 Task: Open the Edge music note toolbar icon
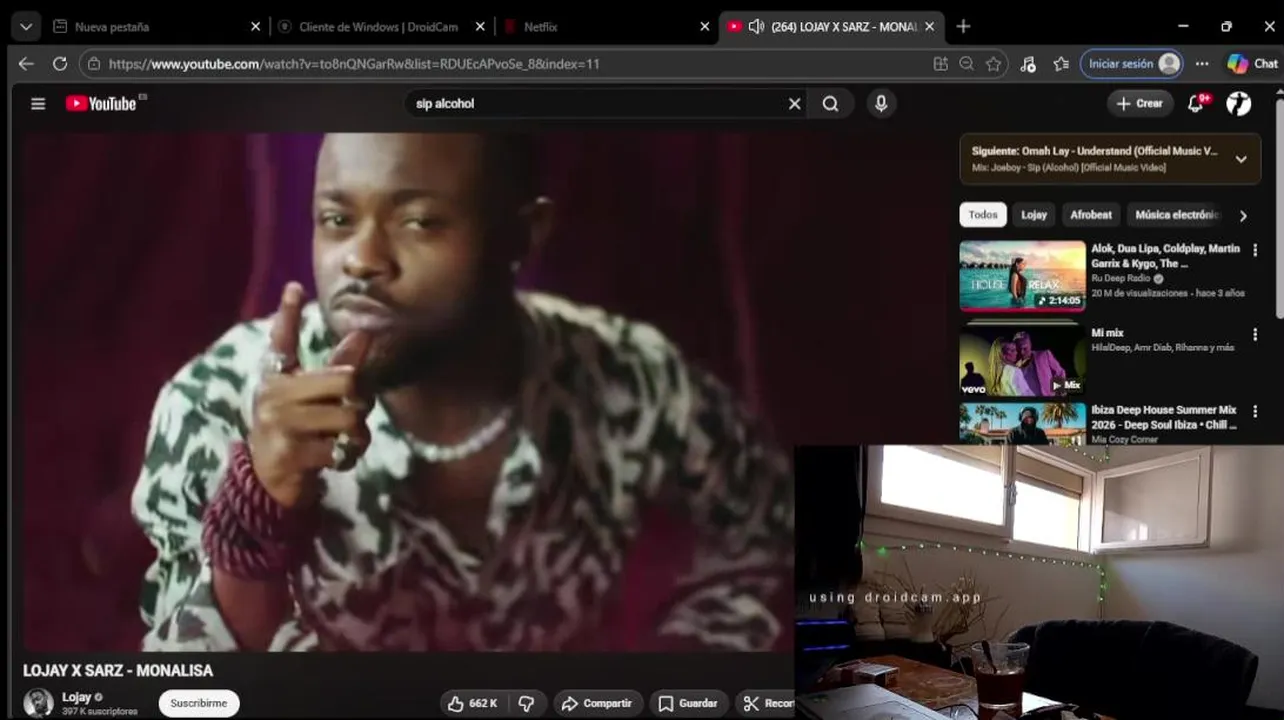tap(1028, 64)
